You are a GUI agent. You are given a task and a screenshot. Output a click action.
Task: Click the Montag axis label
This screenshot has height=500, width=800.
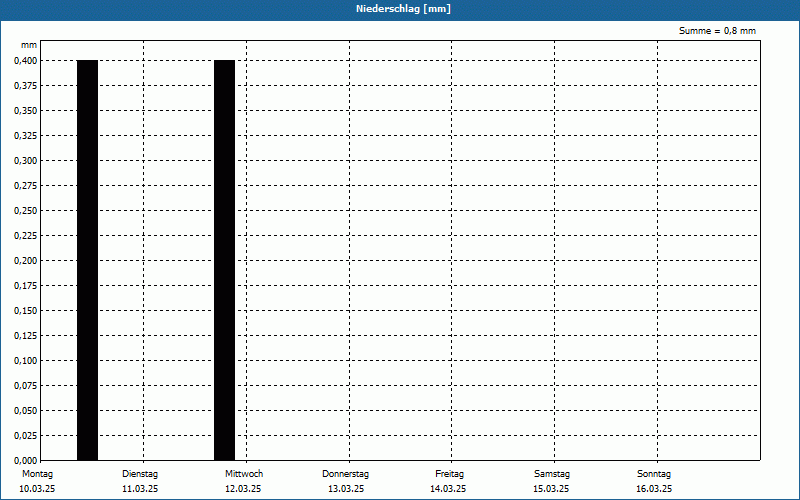click(x=37, y=474)
